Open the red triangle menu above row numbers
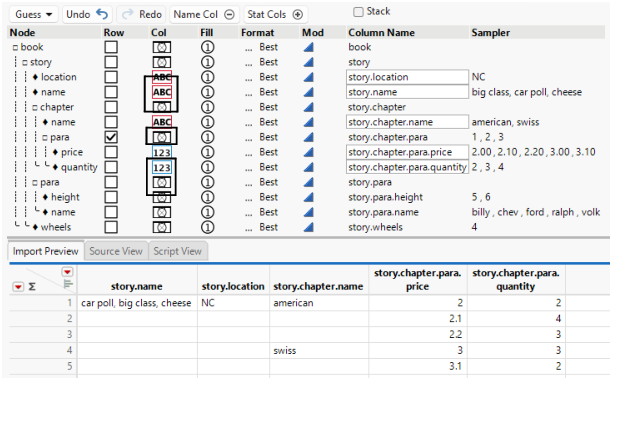Viewport: 634px width, 427px height. click(67, 272)
